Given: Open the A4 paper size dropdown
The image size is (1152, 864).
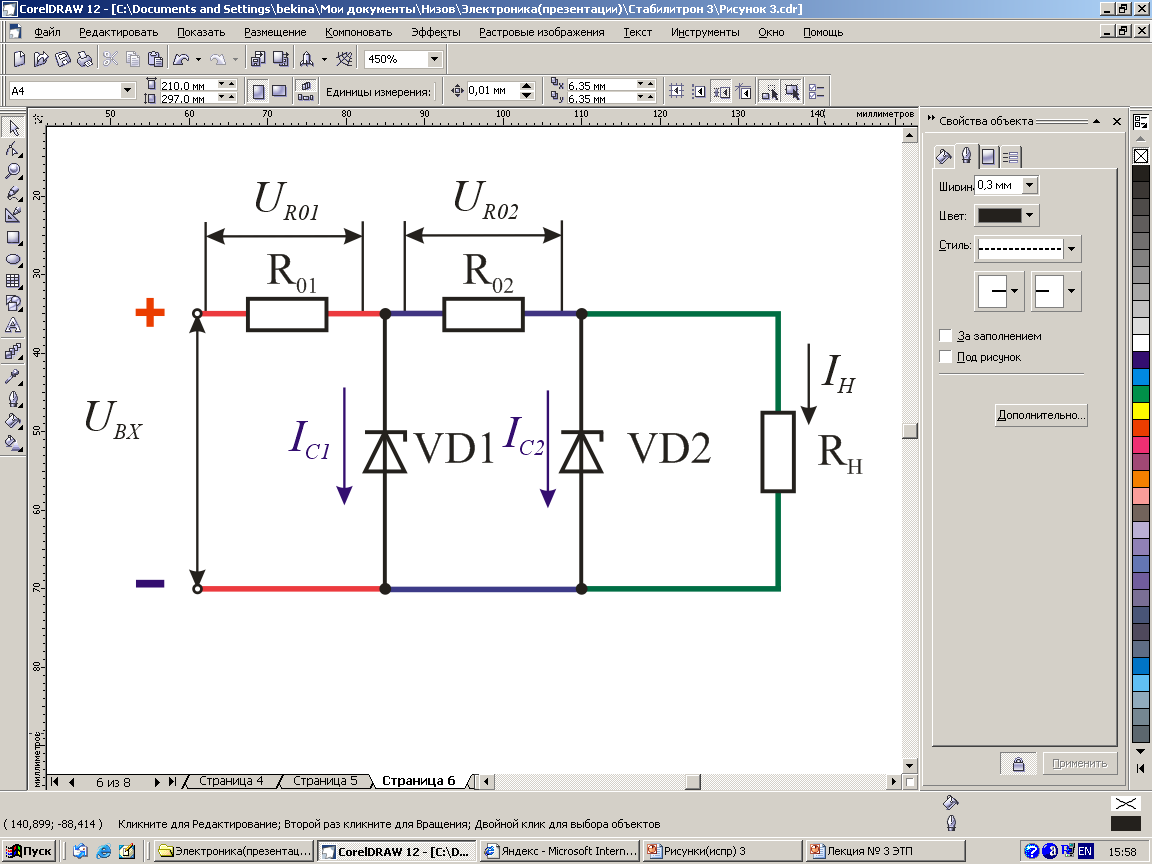Looking at the screenshot, I should 127,90.
